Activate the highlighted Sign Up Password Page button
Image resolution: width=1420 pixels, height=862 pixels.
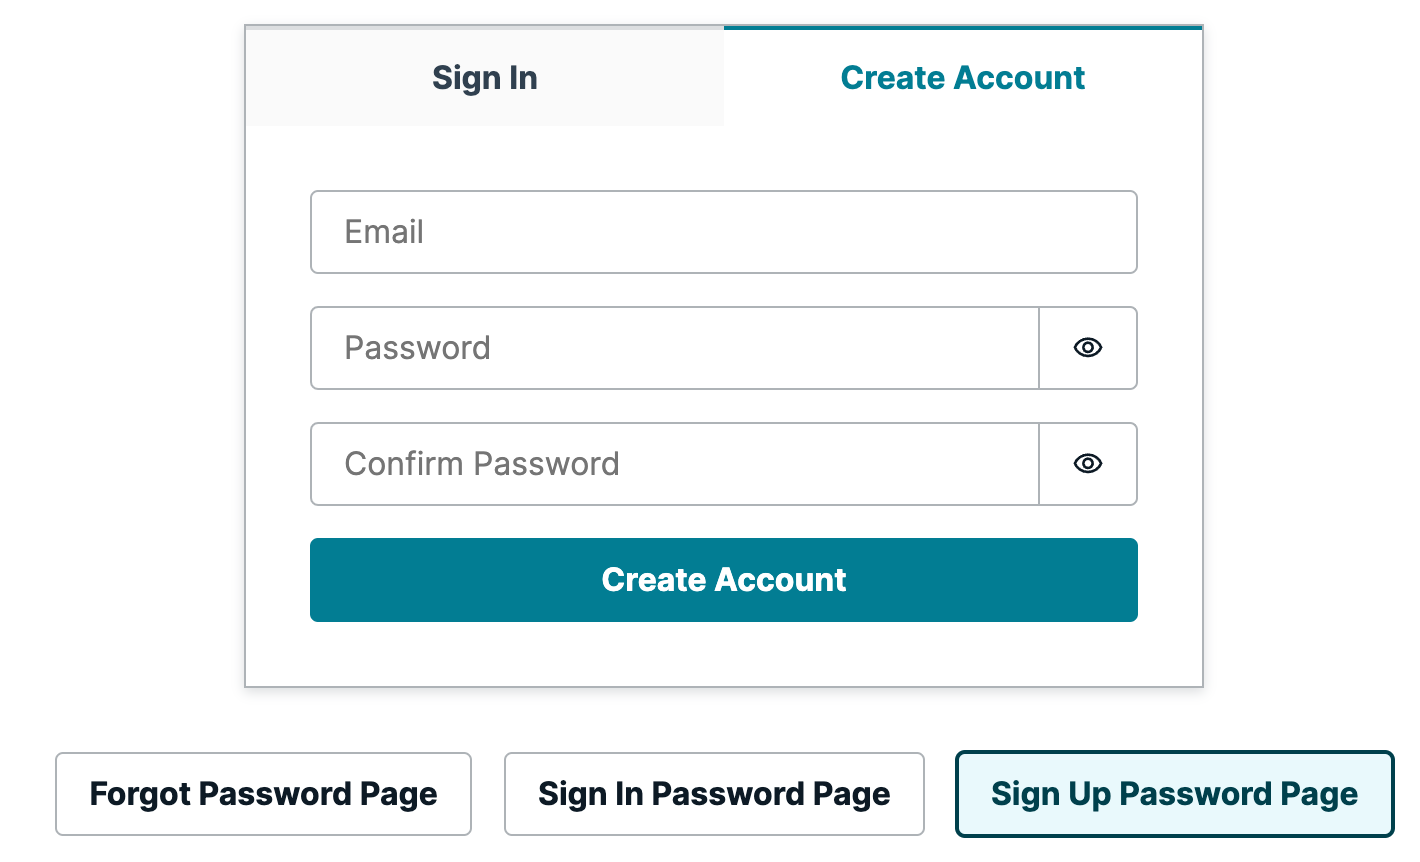1174,794
